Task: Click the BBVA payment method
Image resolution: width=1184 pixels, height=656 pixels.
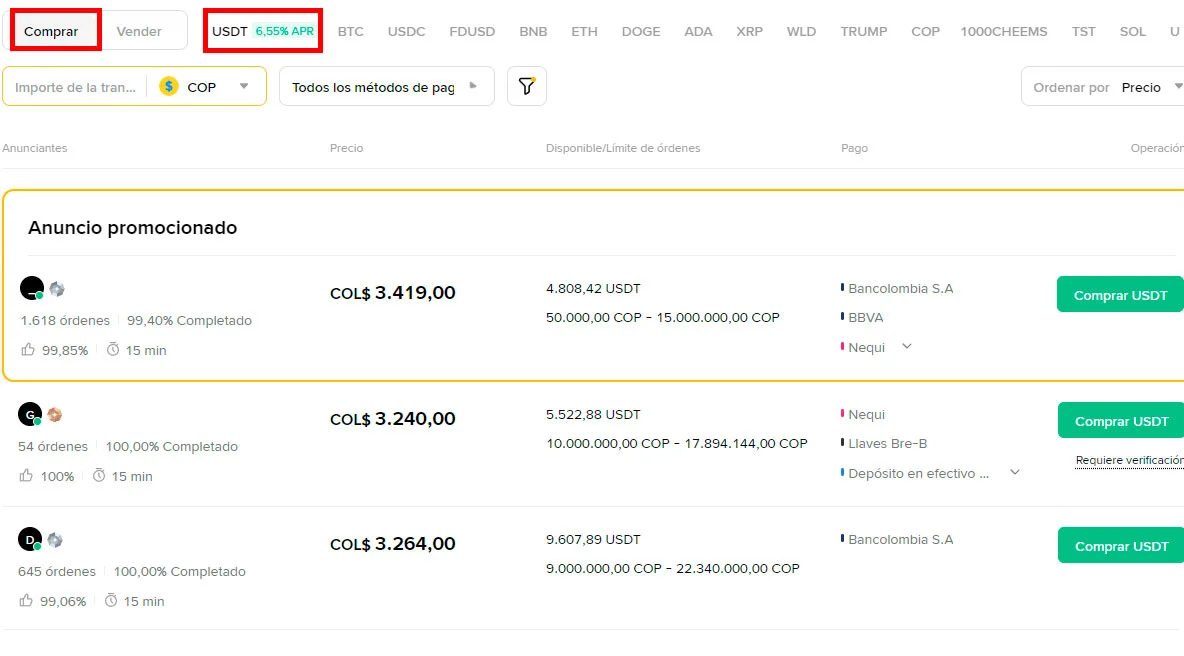Action: pyautogui.click(x=865, y=318)
